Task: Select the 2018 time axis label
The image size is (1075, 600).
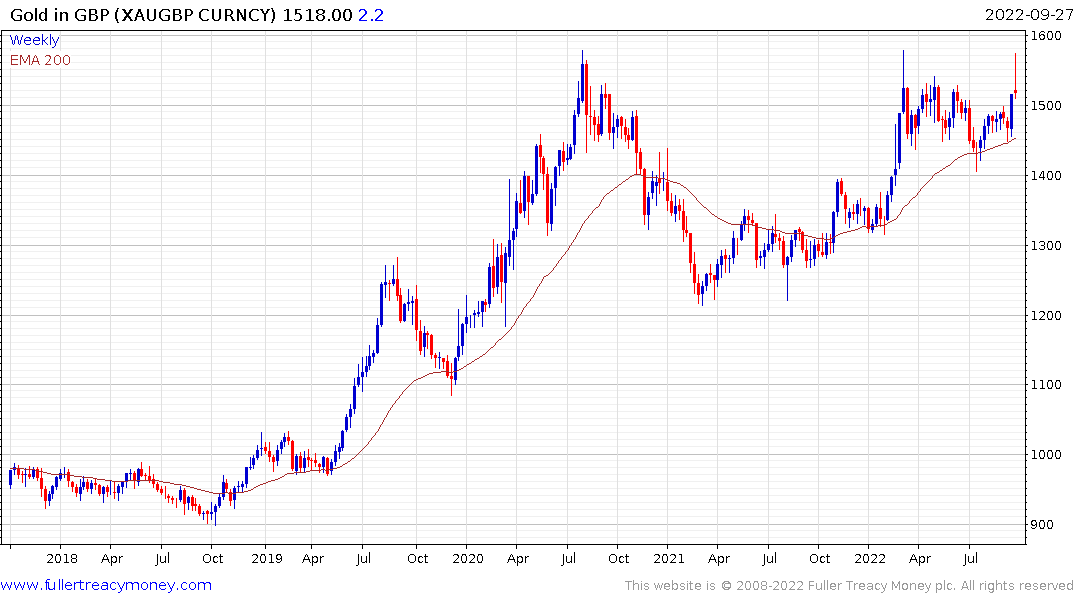Action: coord(62,558)
